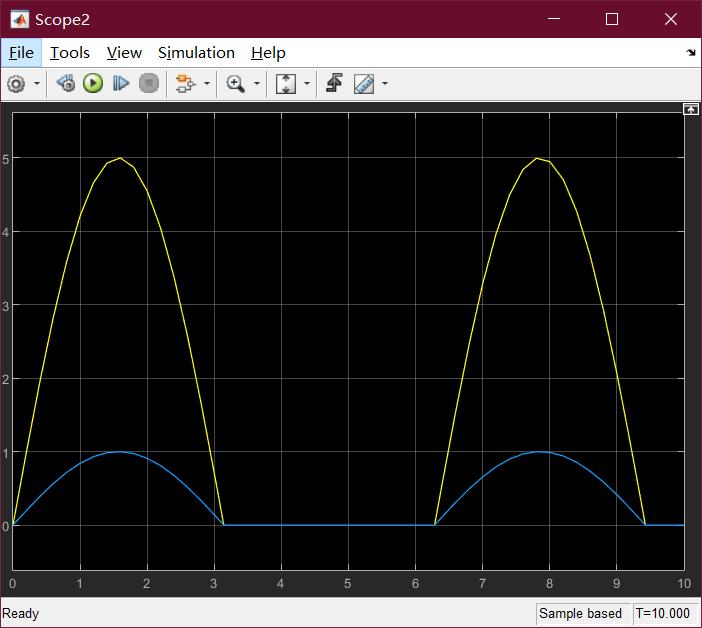Select the Zoom tool magnifier icon

pyautogui.click(x=236, y=84)
